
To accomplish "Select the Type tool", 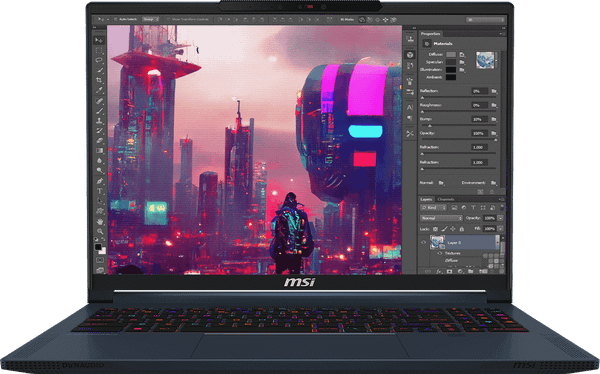I will coord(99,191).
